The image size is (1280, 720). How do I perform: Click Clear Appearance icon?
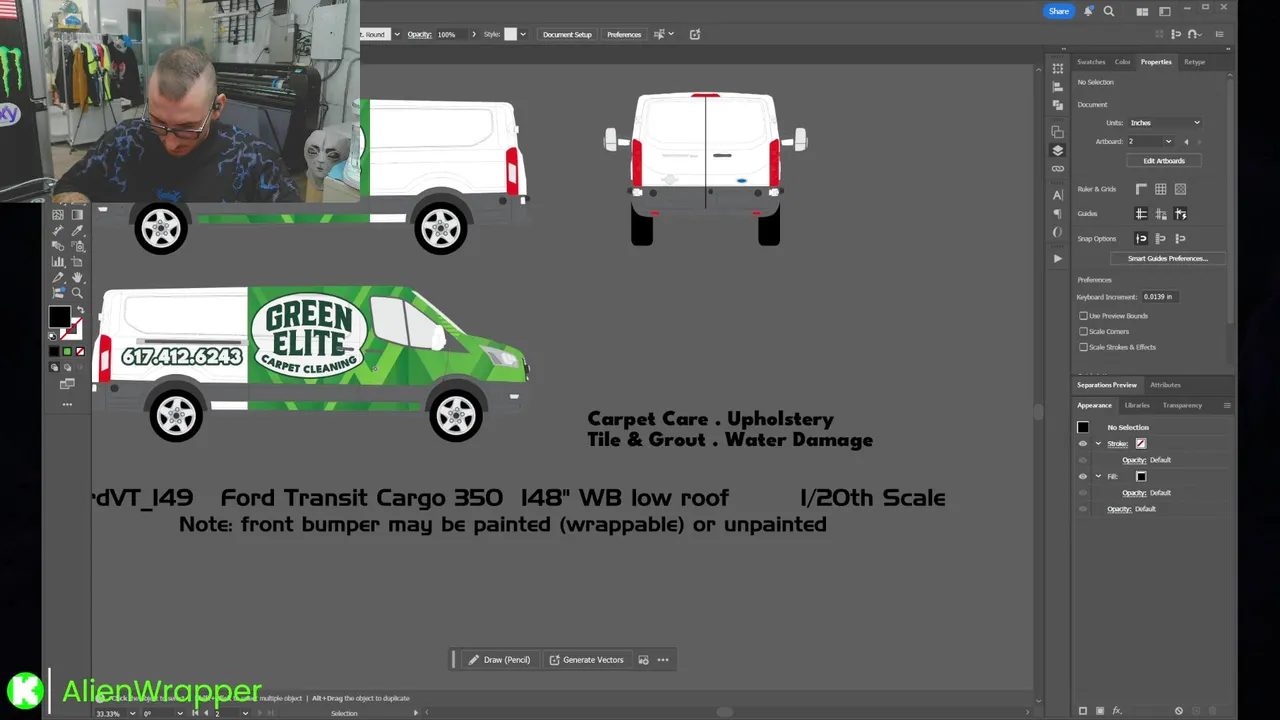pyautogui.click(x=1179, y=710)
